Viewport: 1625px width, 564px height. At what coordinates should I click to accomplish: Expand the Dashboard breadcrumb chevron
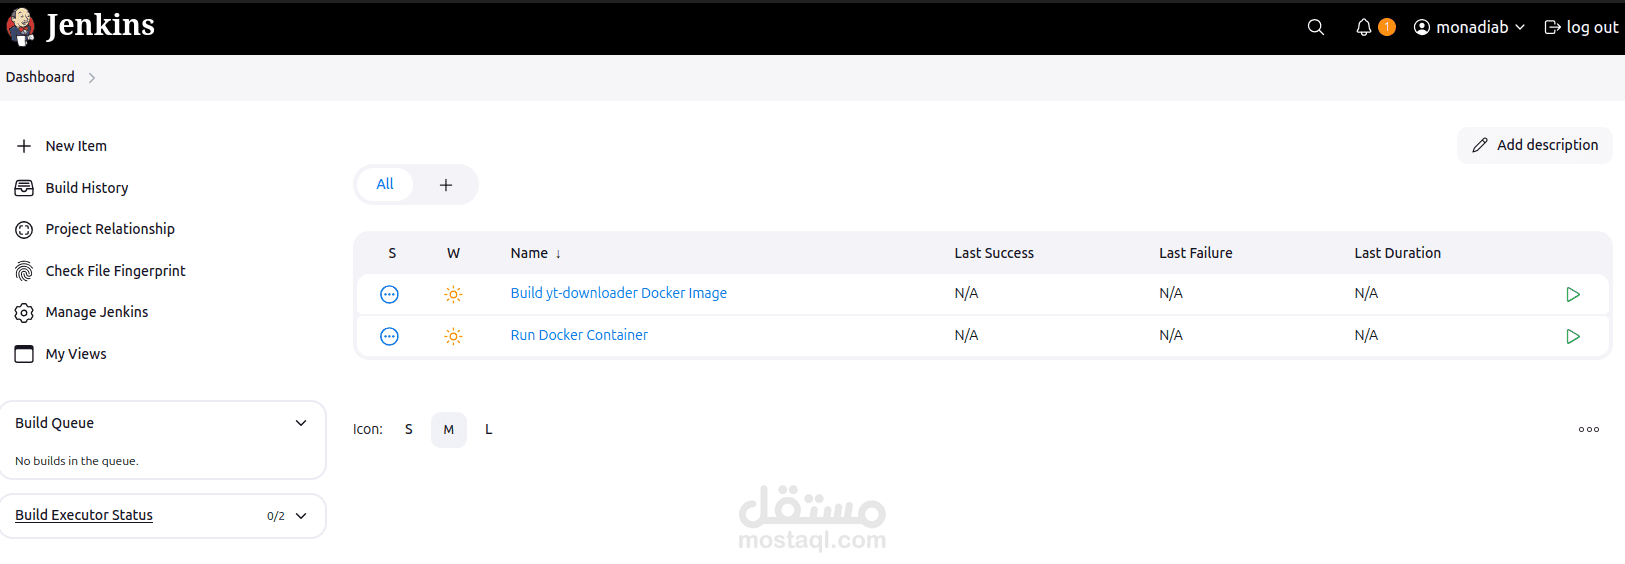point(92,77)
